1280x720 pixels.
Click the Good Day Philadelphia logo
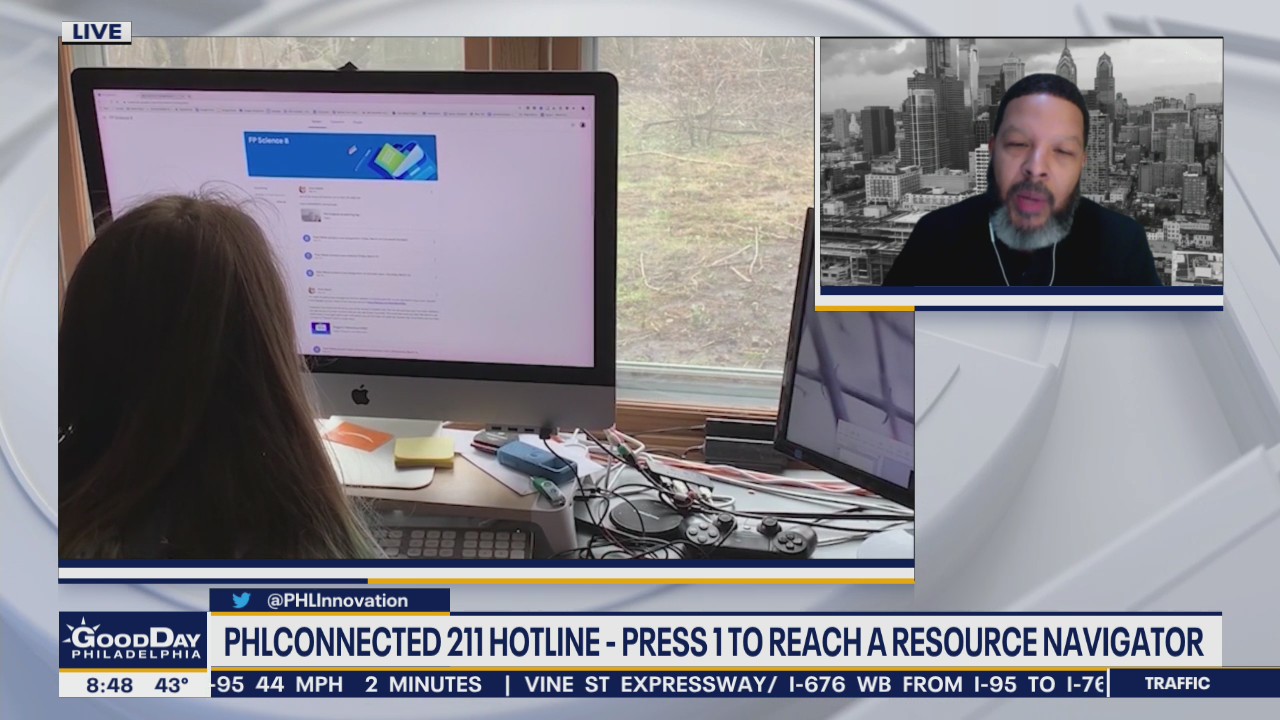coord(133,642)
